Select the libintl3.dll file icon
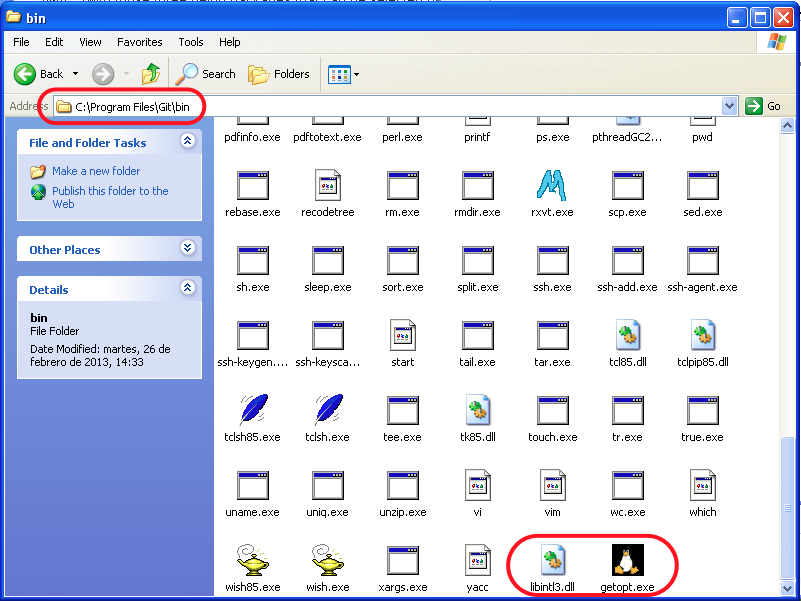Image resolution: width=801 pixels, height=601 pixels. [553, 560]
